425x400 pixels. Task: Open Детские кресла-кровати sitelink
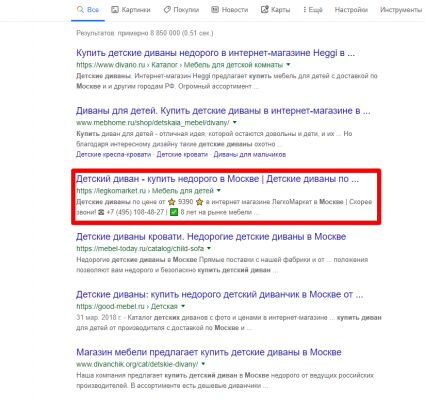[x=113, y=155]
